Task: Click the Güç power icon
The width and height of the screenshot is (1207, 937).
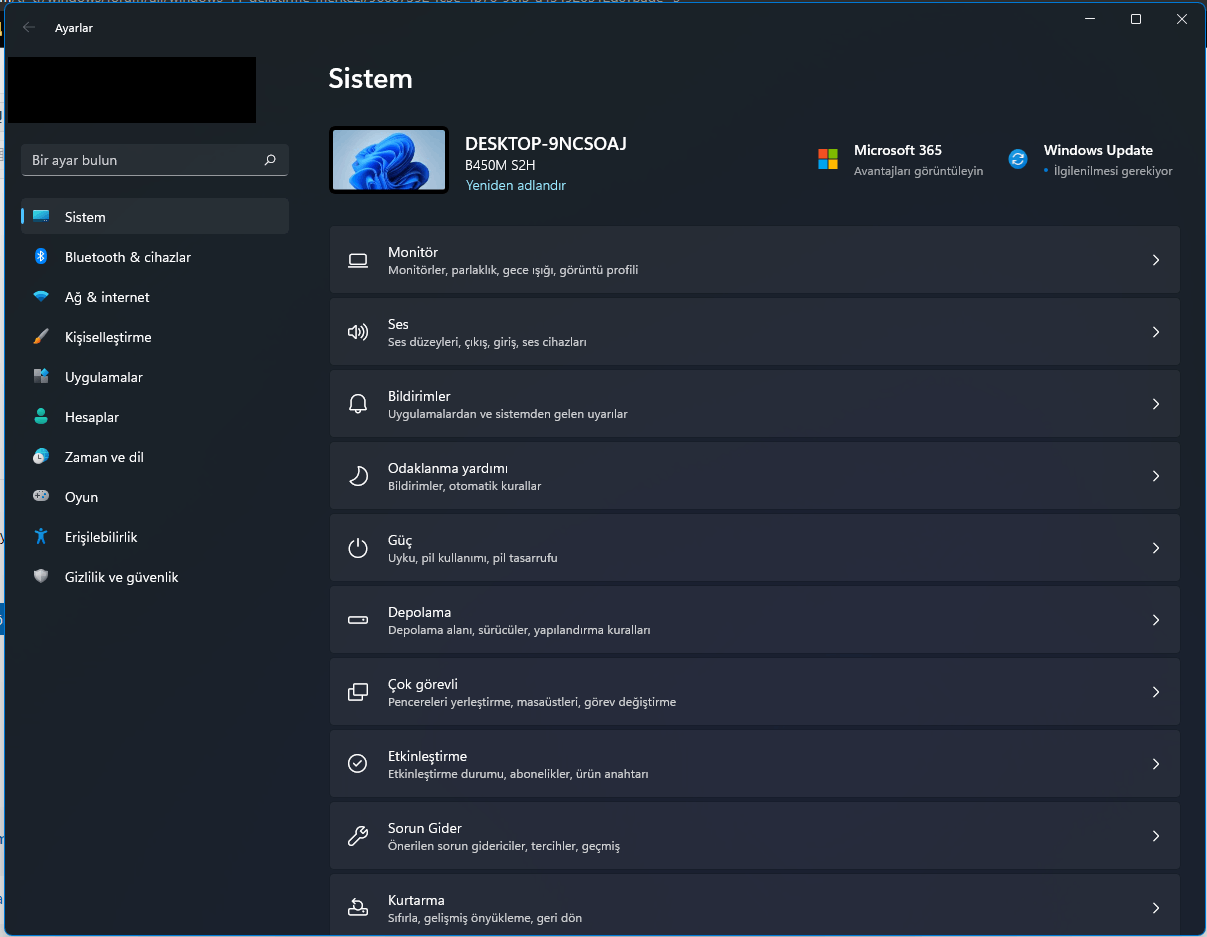Action: click(358, 548)
